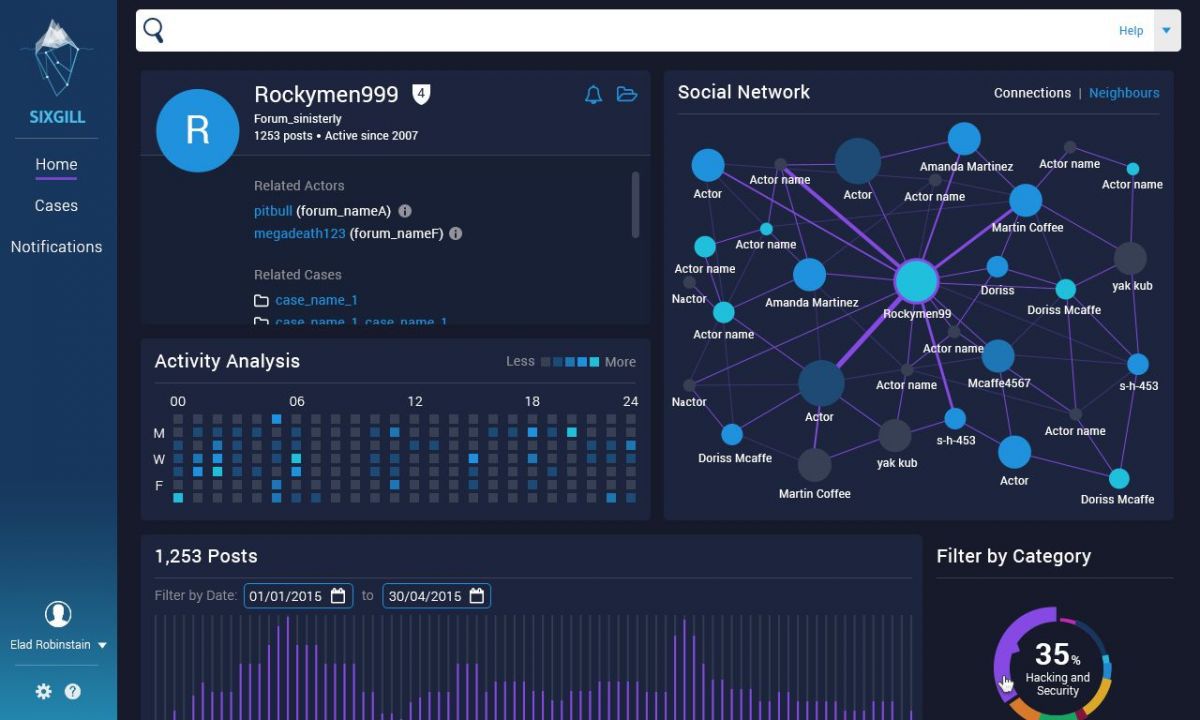The image size is (1200, 720).
Task: Select the central Rockymen99 network node
Action: pos(916,281)
